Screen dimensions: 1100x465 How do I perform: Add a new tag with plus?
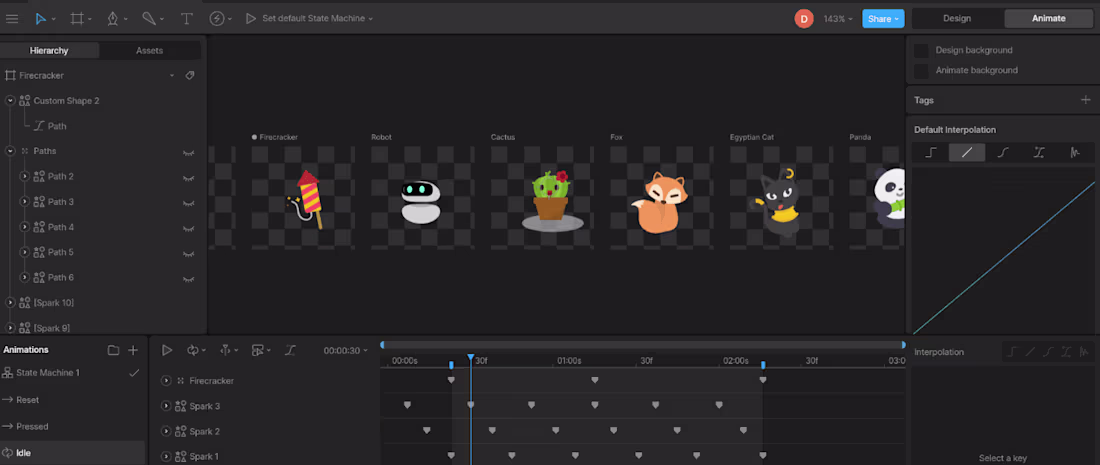1085,100
